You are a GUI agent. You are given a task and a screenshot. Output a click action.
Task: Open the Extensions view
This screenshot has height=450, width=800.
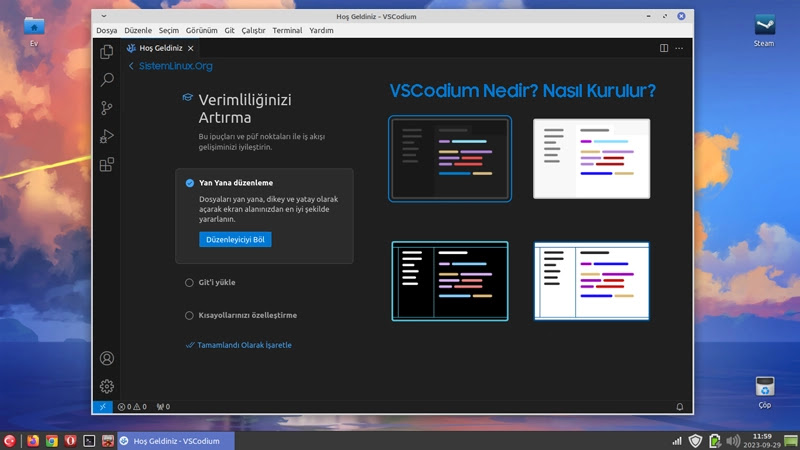pos(107,164)
